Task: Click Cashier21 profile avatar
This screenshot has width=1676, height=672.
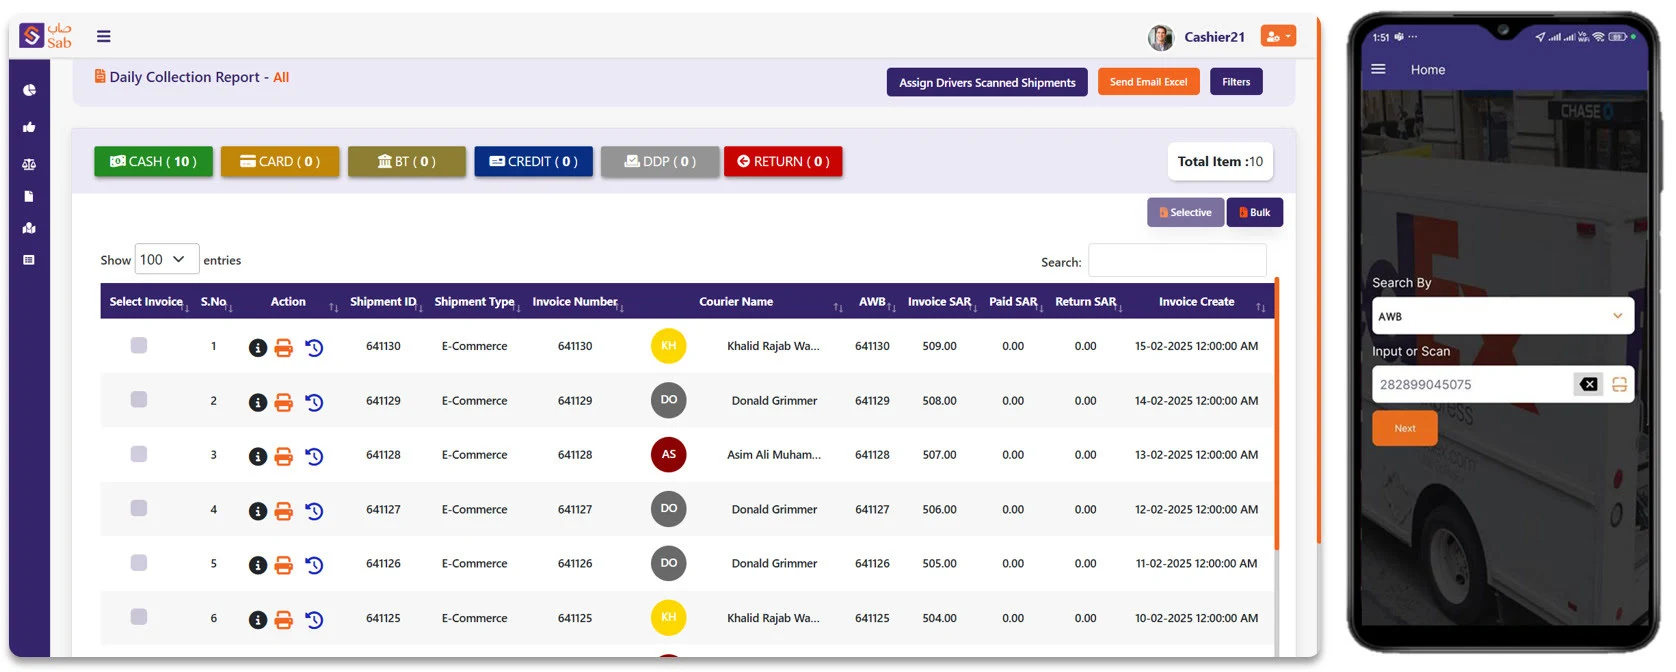Action: 1160,37
